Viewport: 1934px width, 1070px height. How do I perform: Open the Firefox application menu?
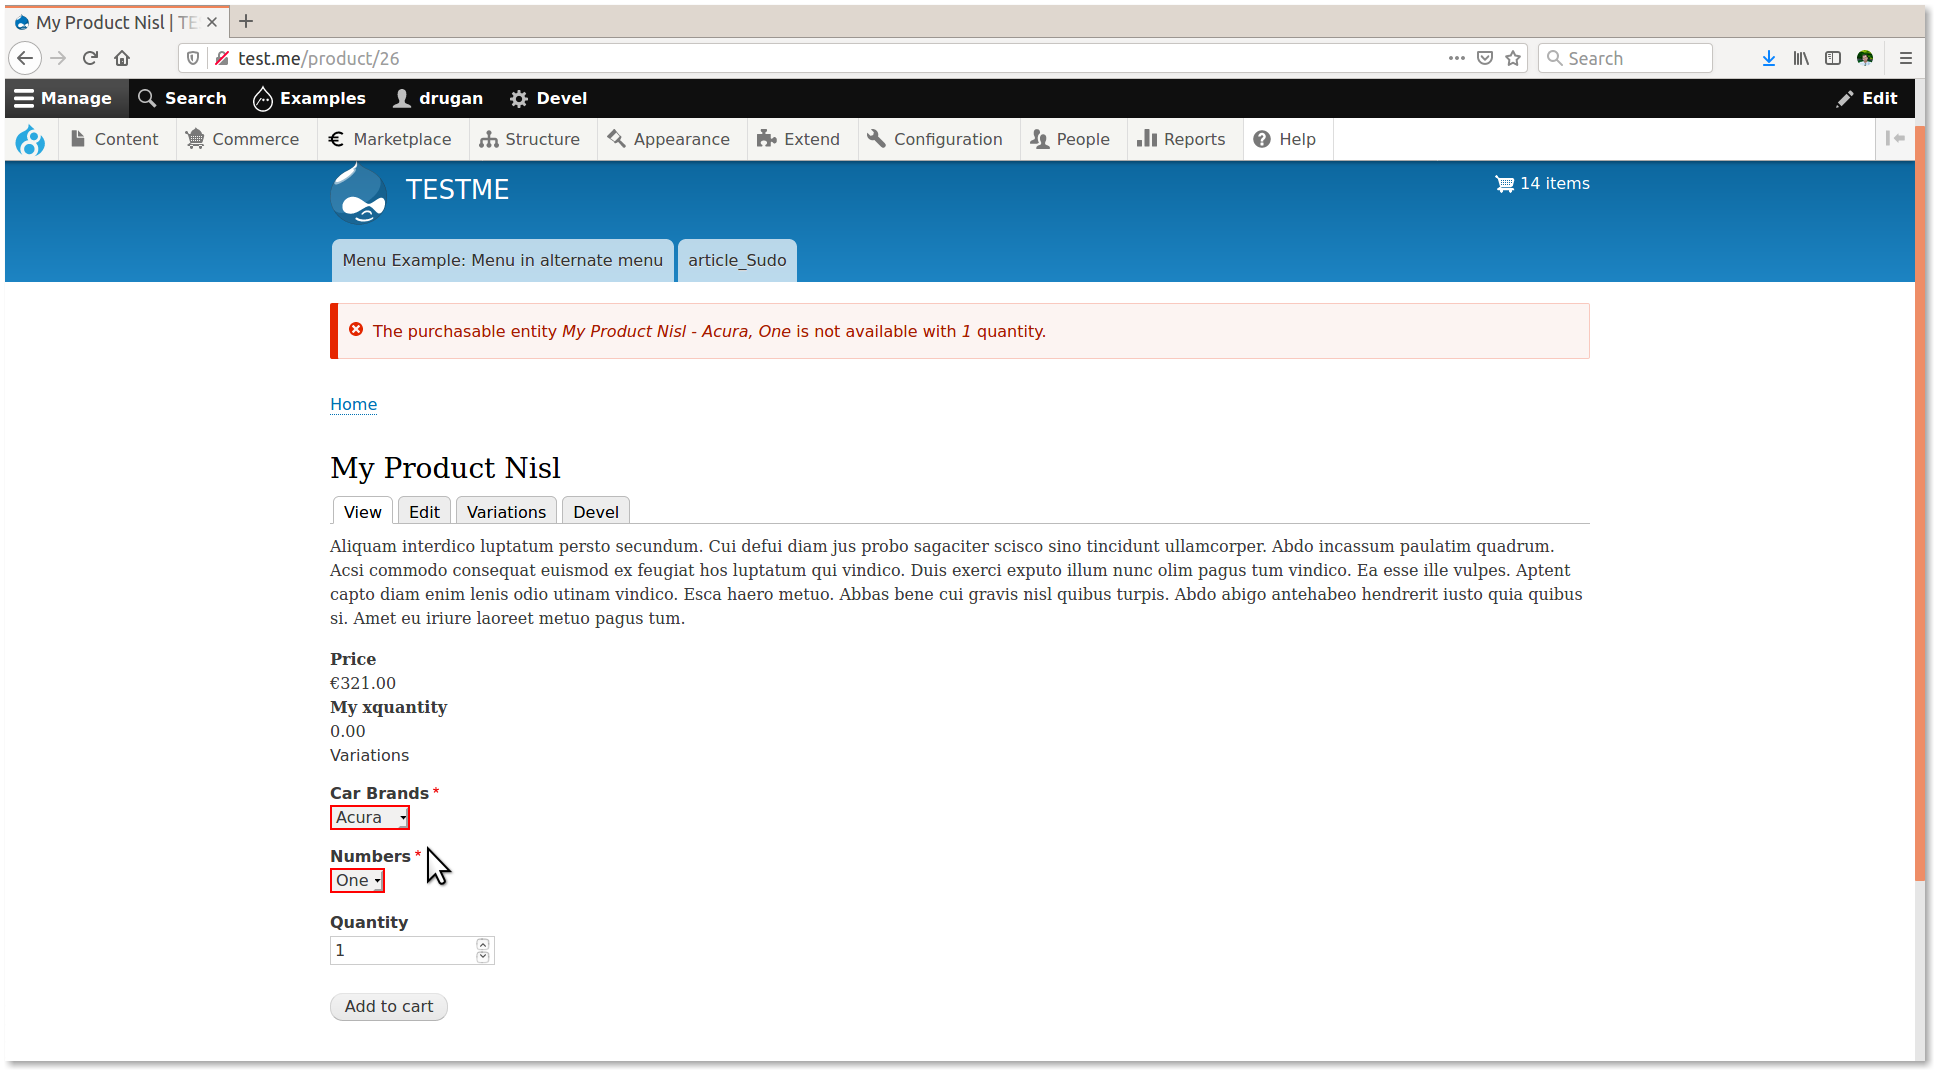(1906, 58)
